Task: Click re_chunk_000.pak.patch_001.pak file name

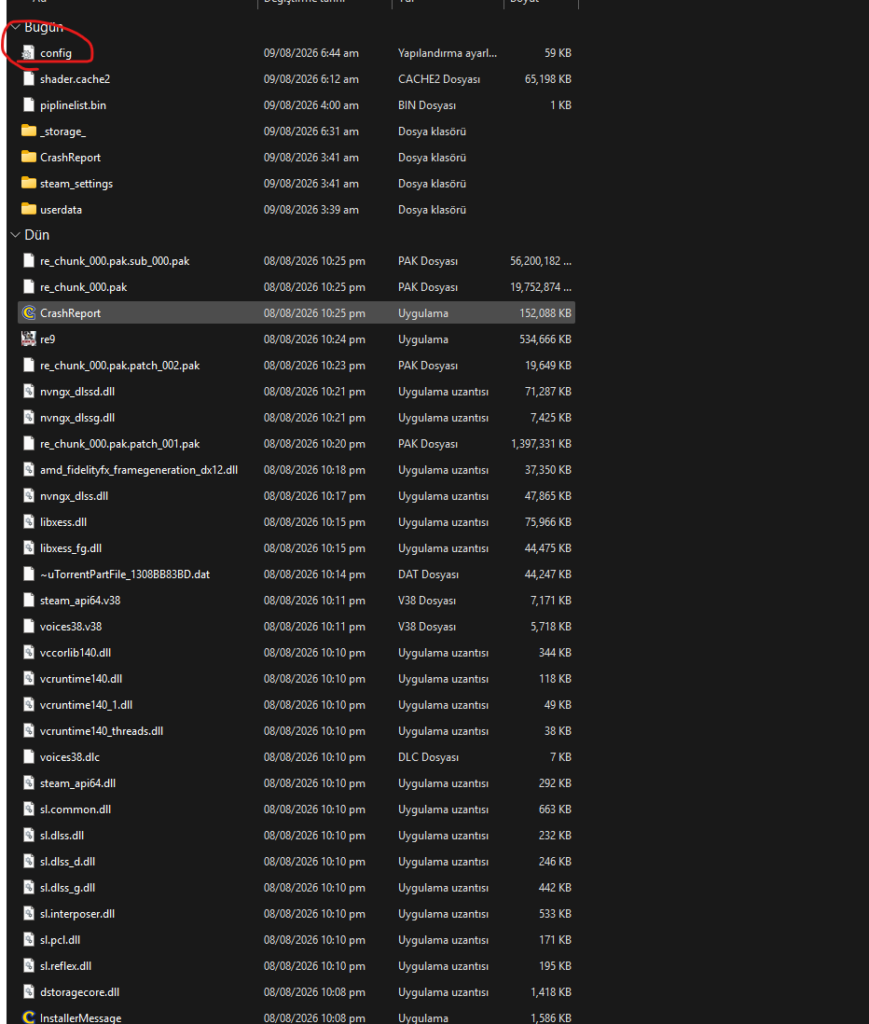Action: [x=119, y=444]
